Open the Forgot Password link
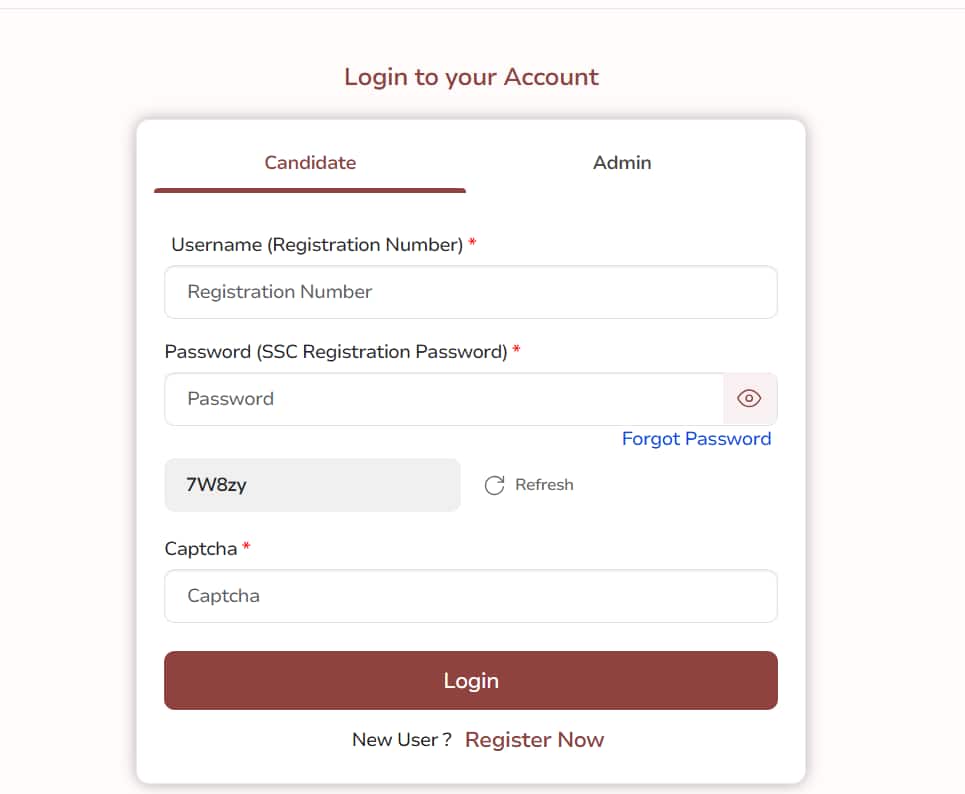The height and width of the screenshot is (794, 965). (696, 439)
